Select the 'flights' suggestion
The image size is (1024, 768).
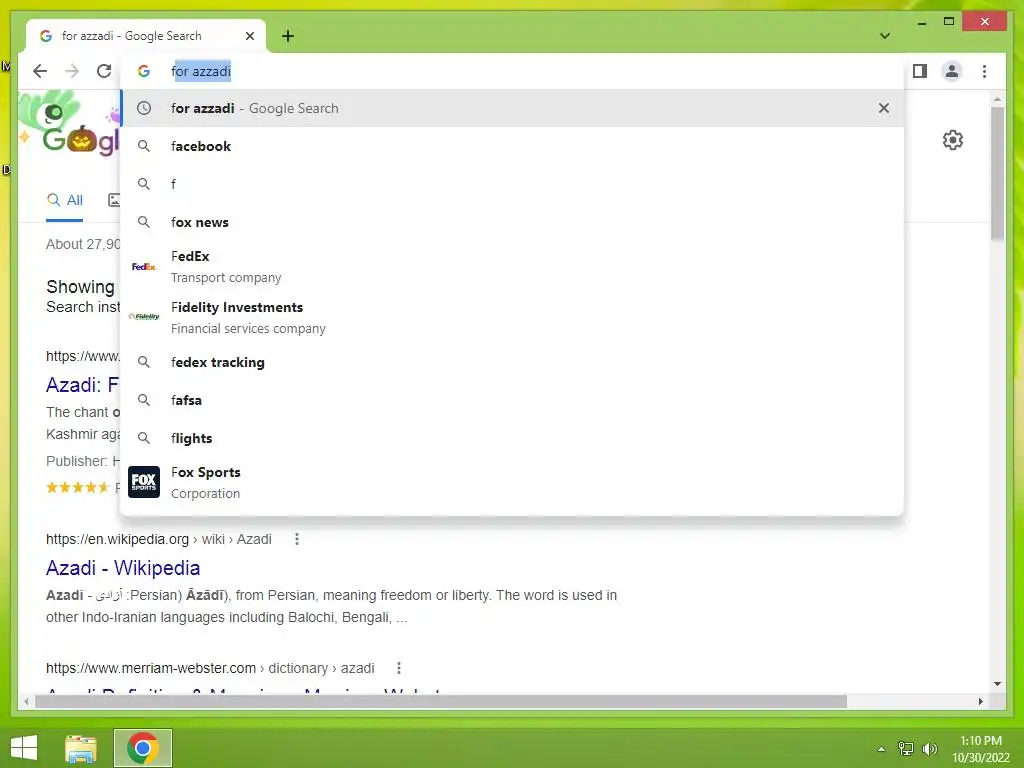pyautogui.click(x=512, y=438)
